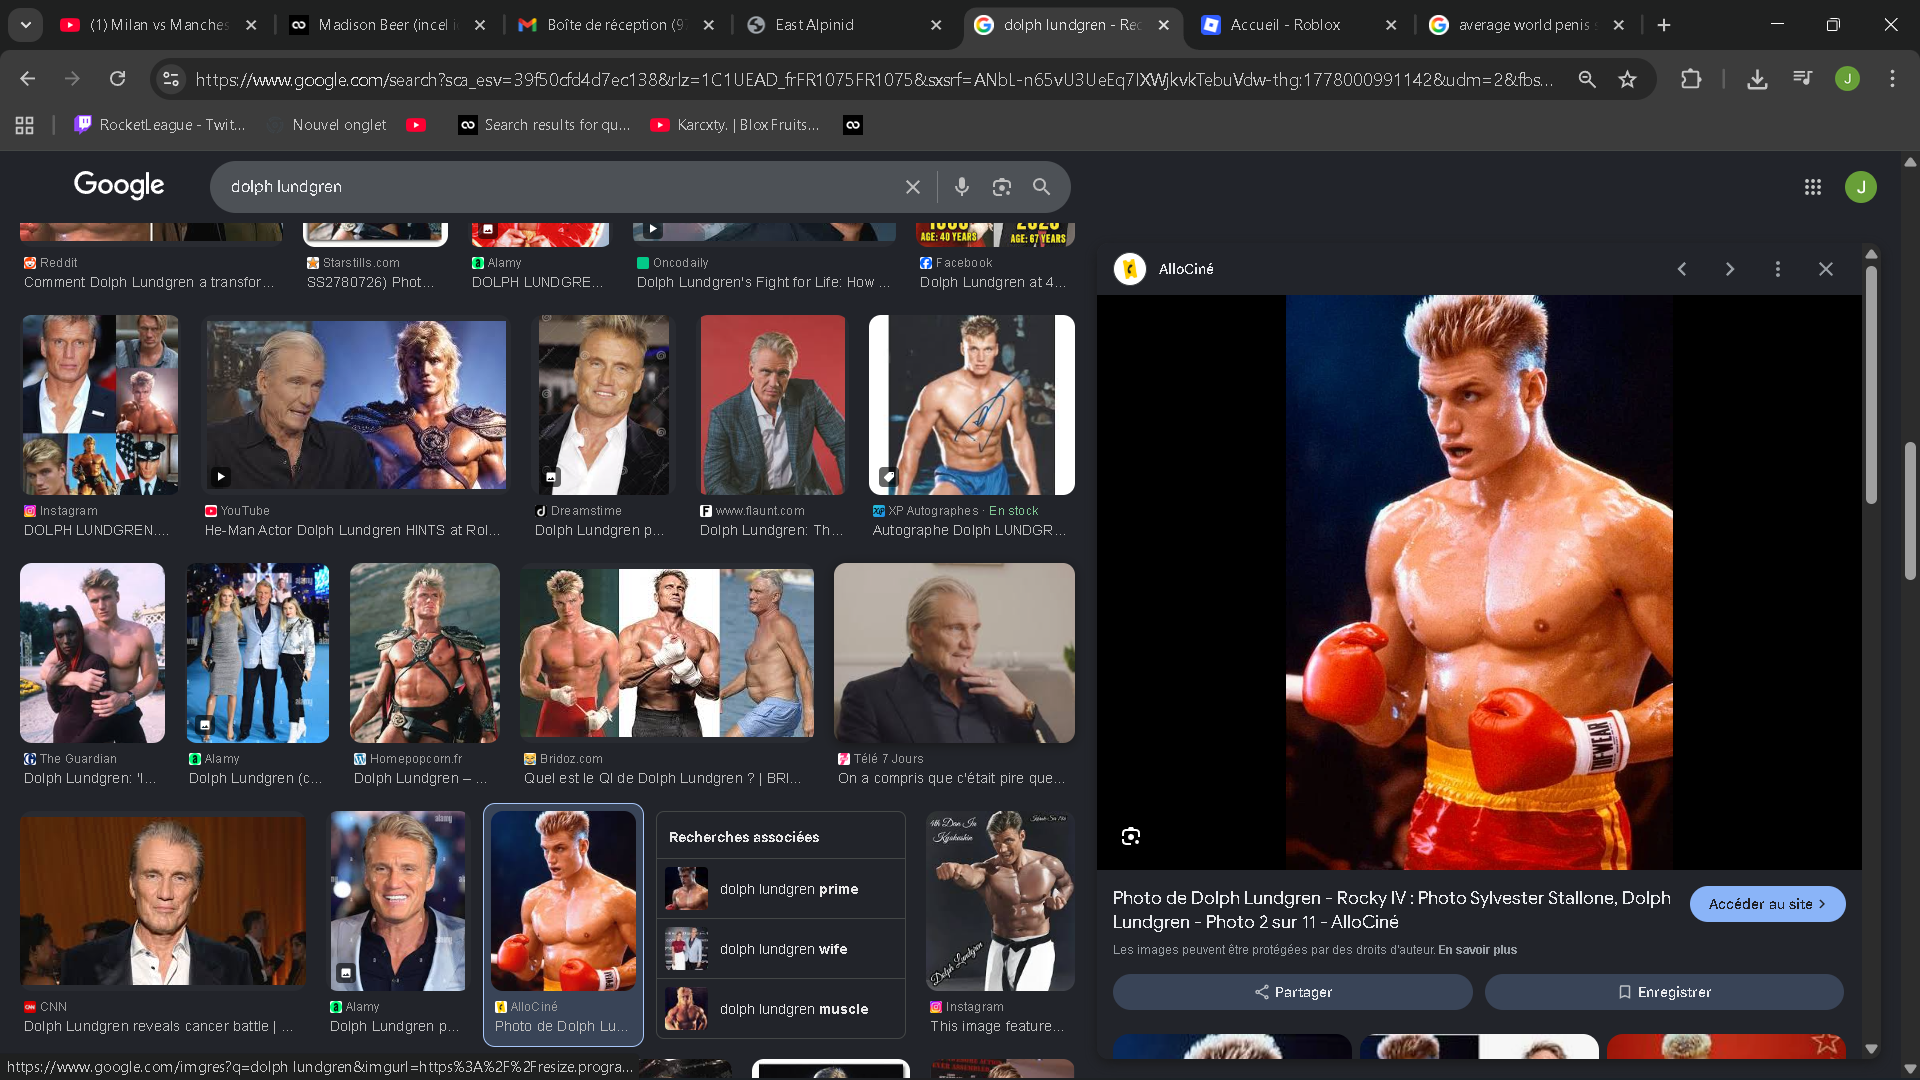Open the Homepopcorn.fr image result
The width and height of the screenshot is (1920, 1080).
(425, 653)
